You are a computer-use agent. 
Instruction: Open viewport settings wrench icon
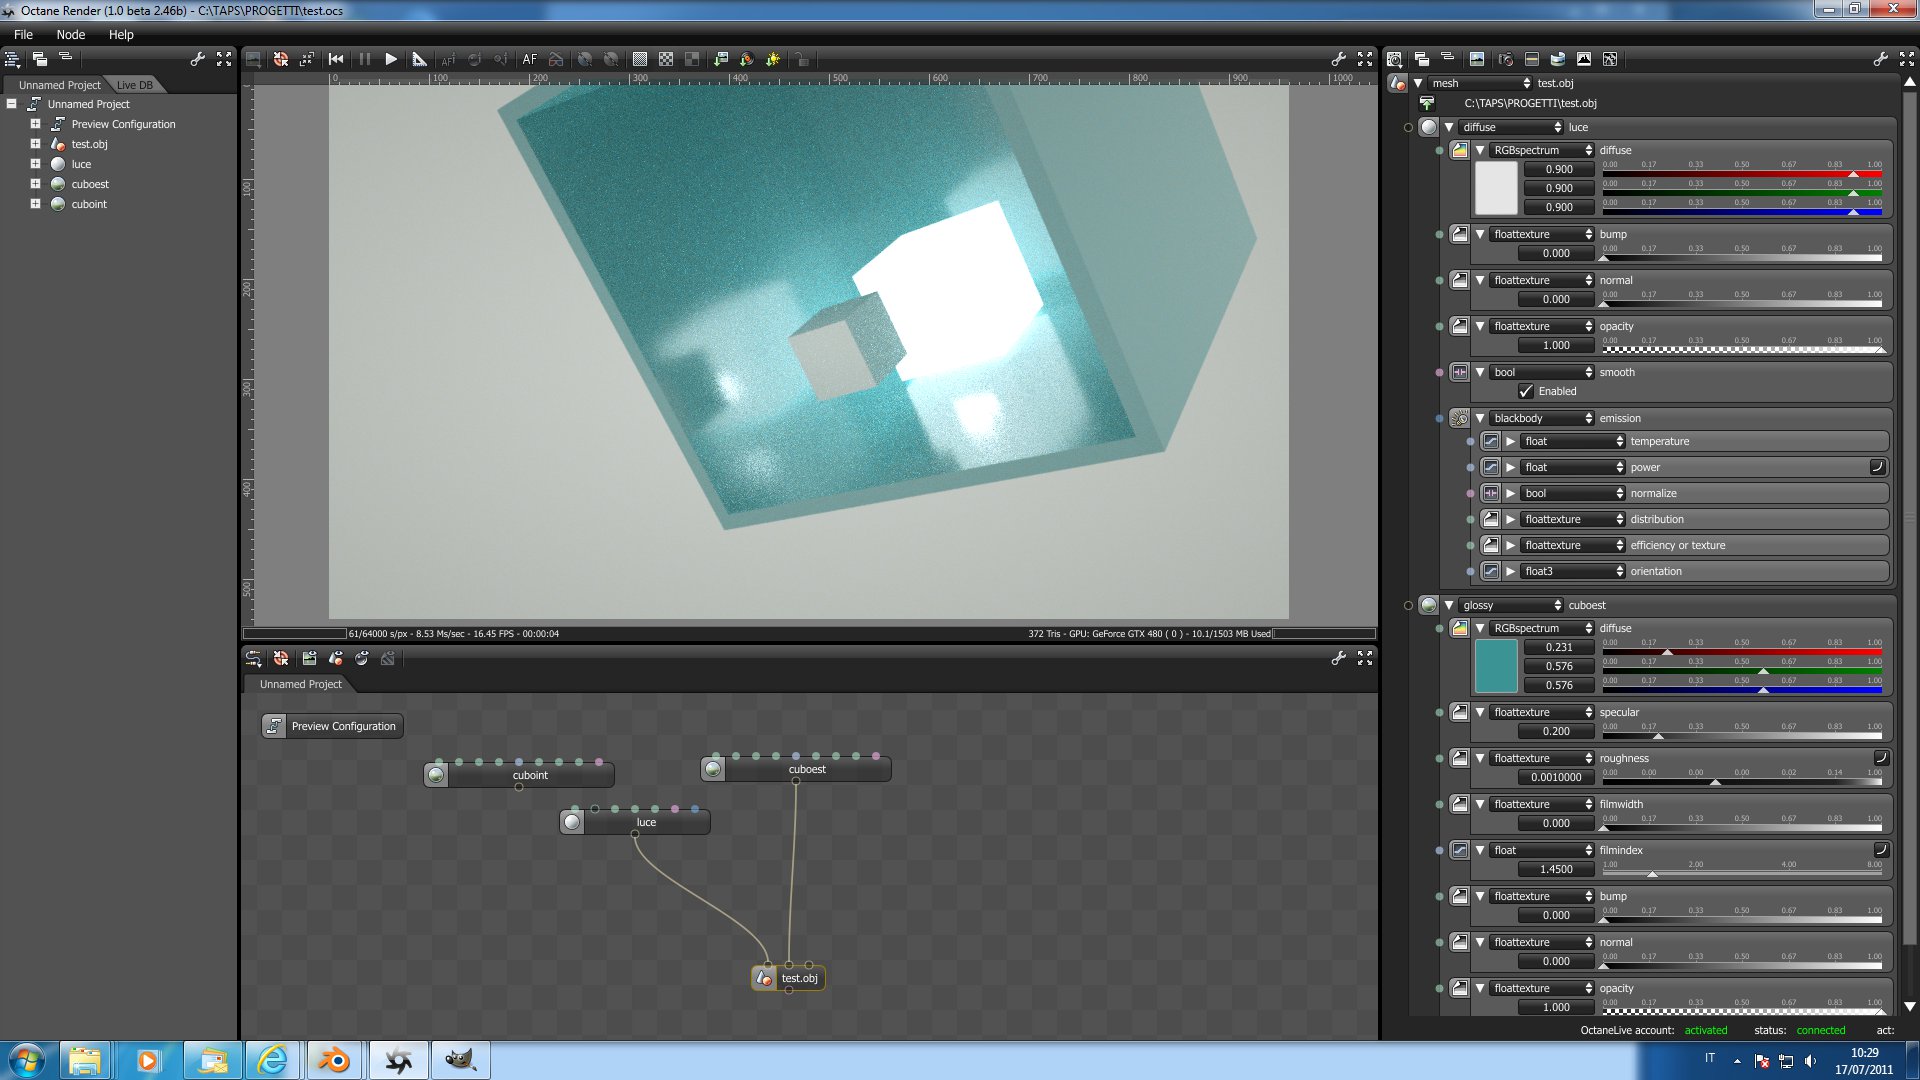coord(1338,60)
